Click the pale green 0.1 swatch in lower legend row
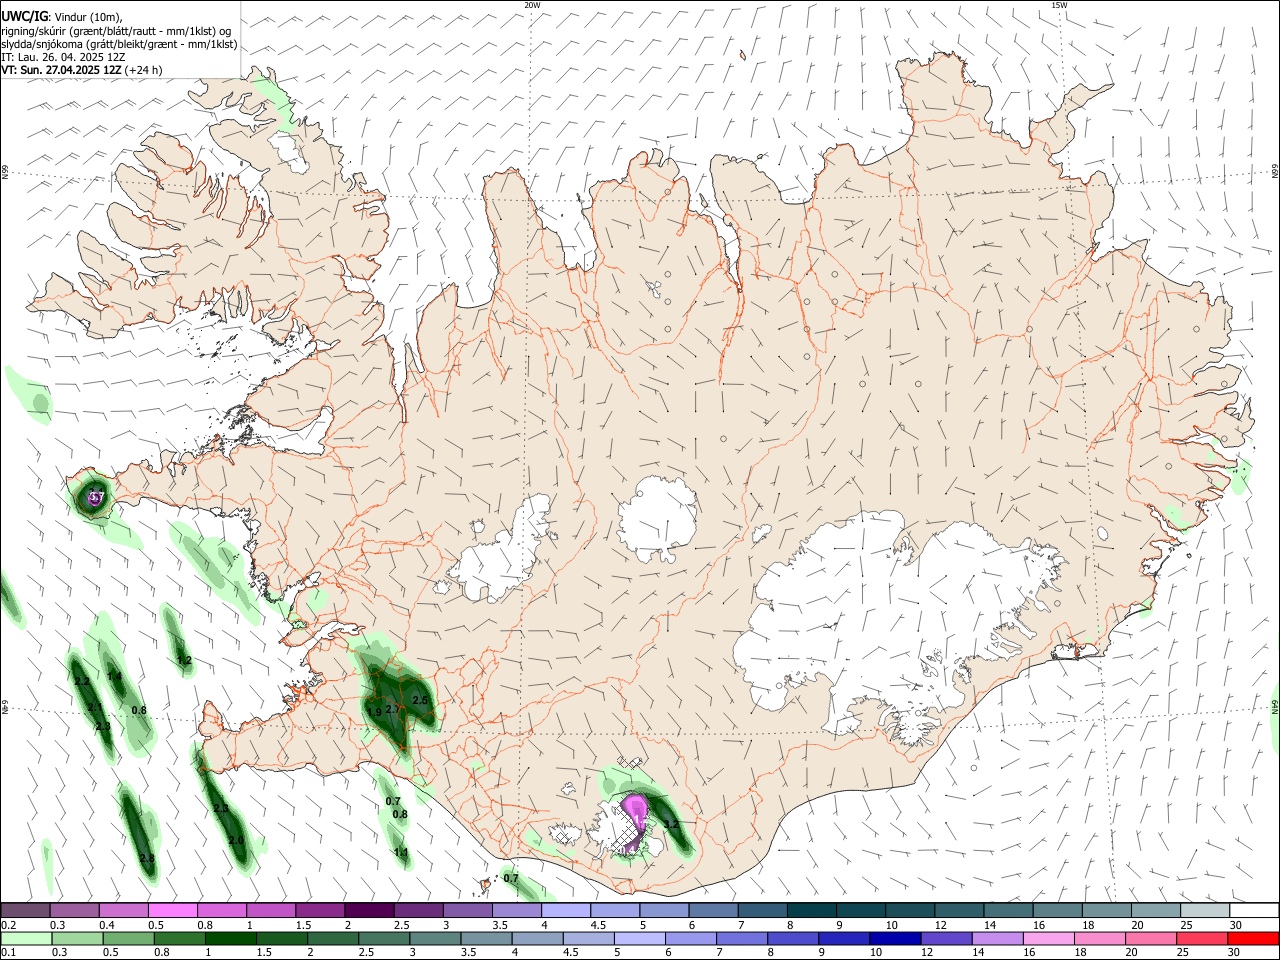The width and height of the screenshot is (1280, 960). (25, 938)
